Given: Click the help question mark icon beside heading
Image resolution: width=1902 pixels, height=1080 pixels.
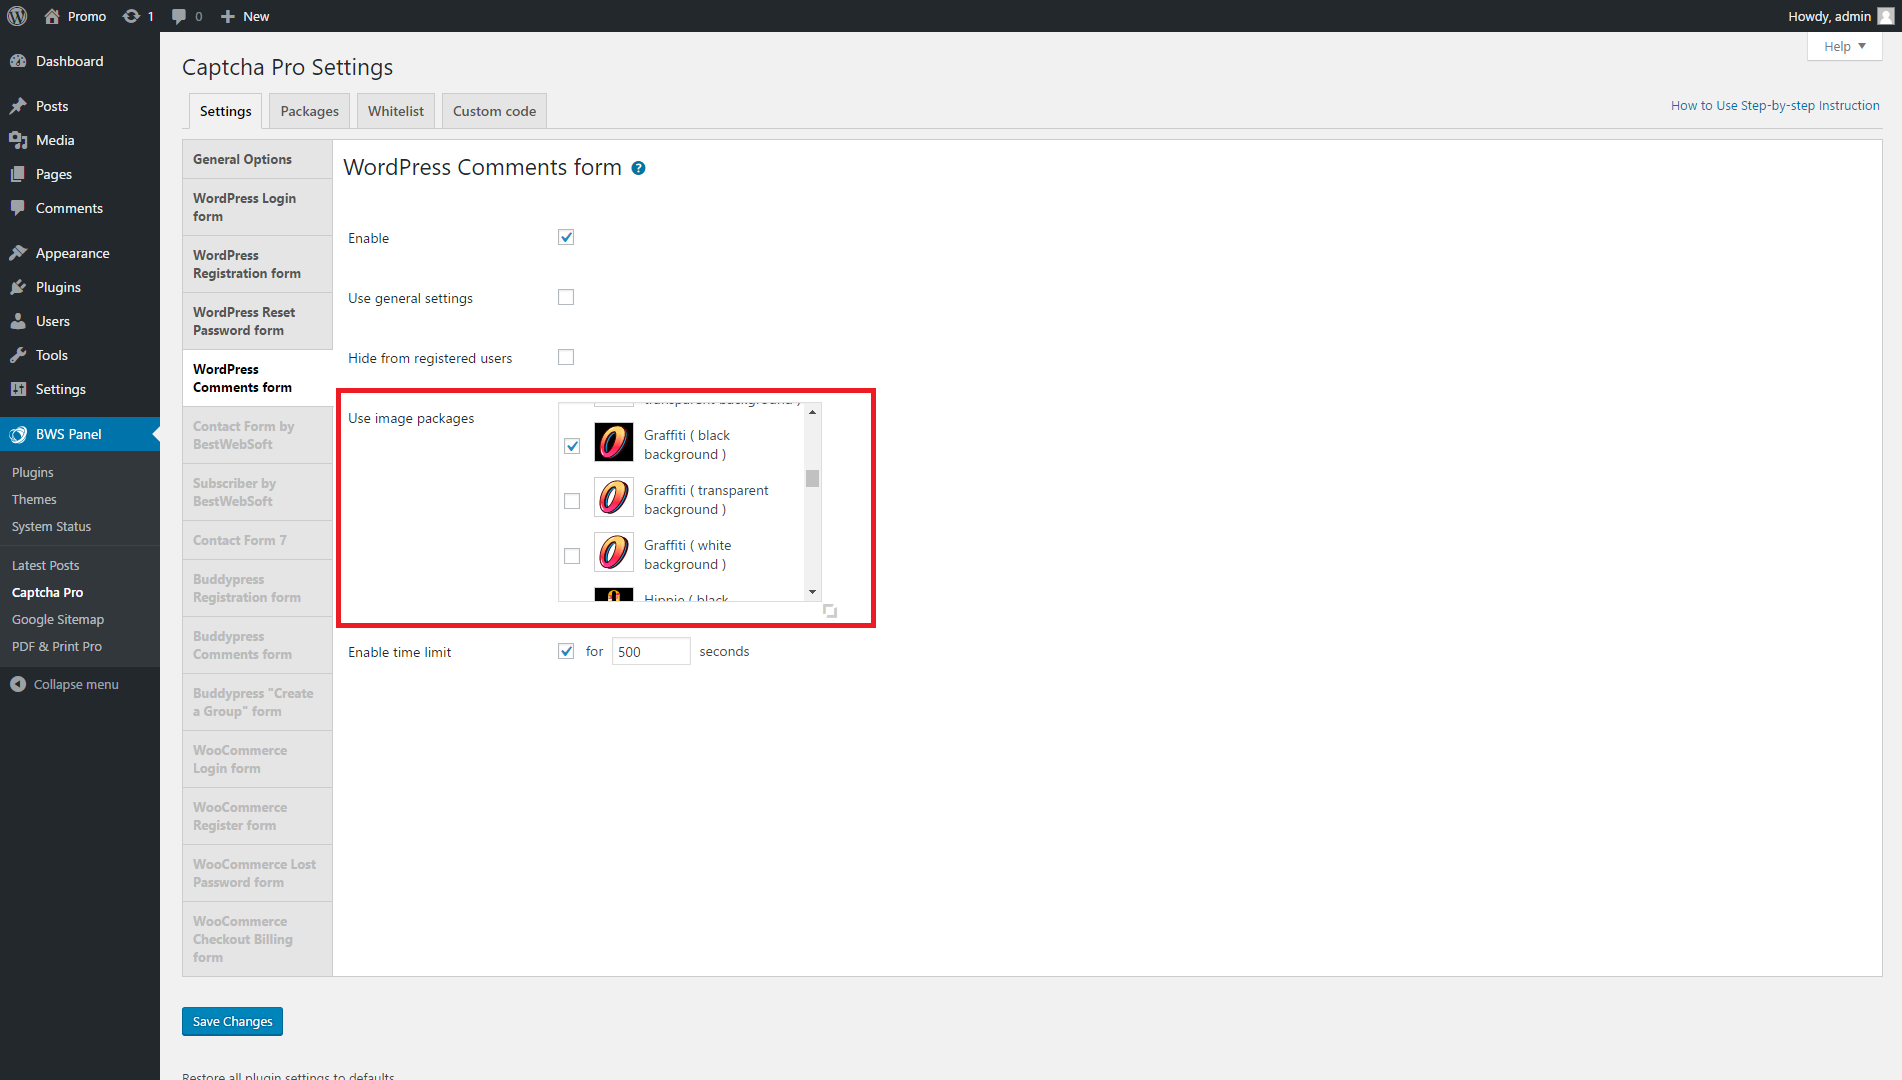Looking at the screenshot, I should point(638,168).
